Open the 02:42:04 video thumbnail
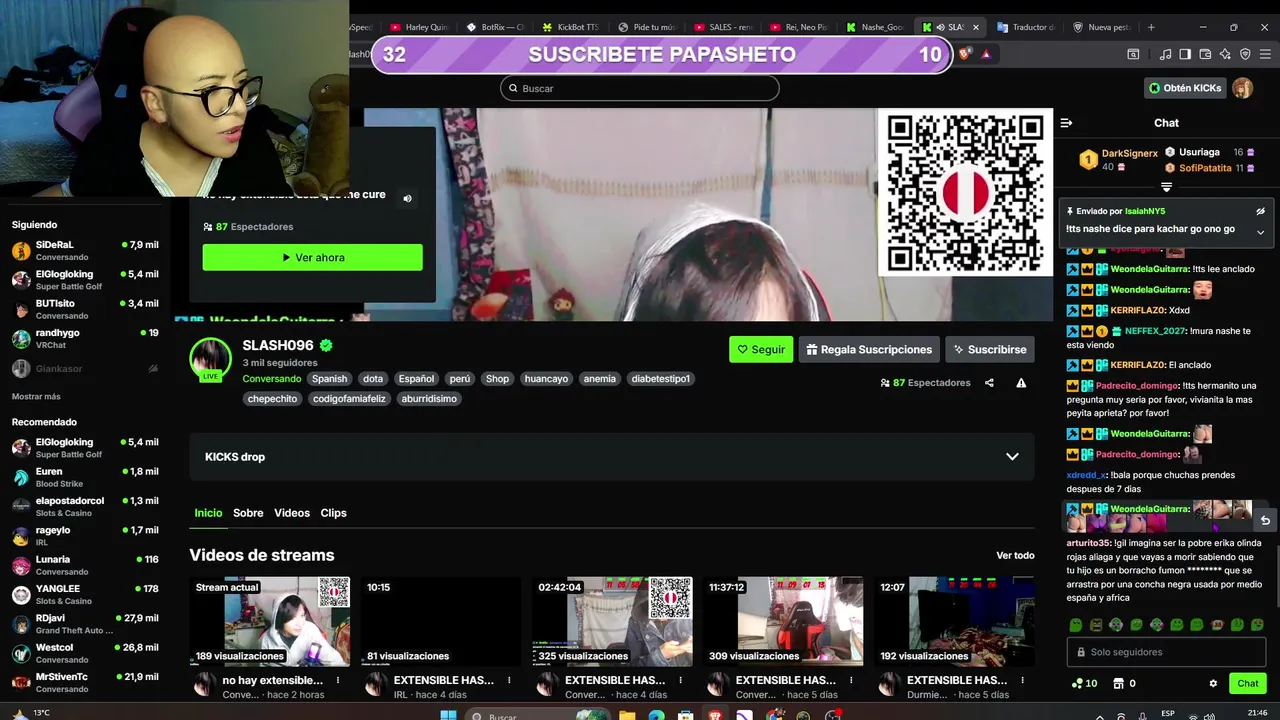 (612, 621)
